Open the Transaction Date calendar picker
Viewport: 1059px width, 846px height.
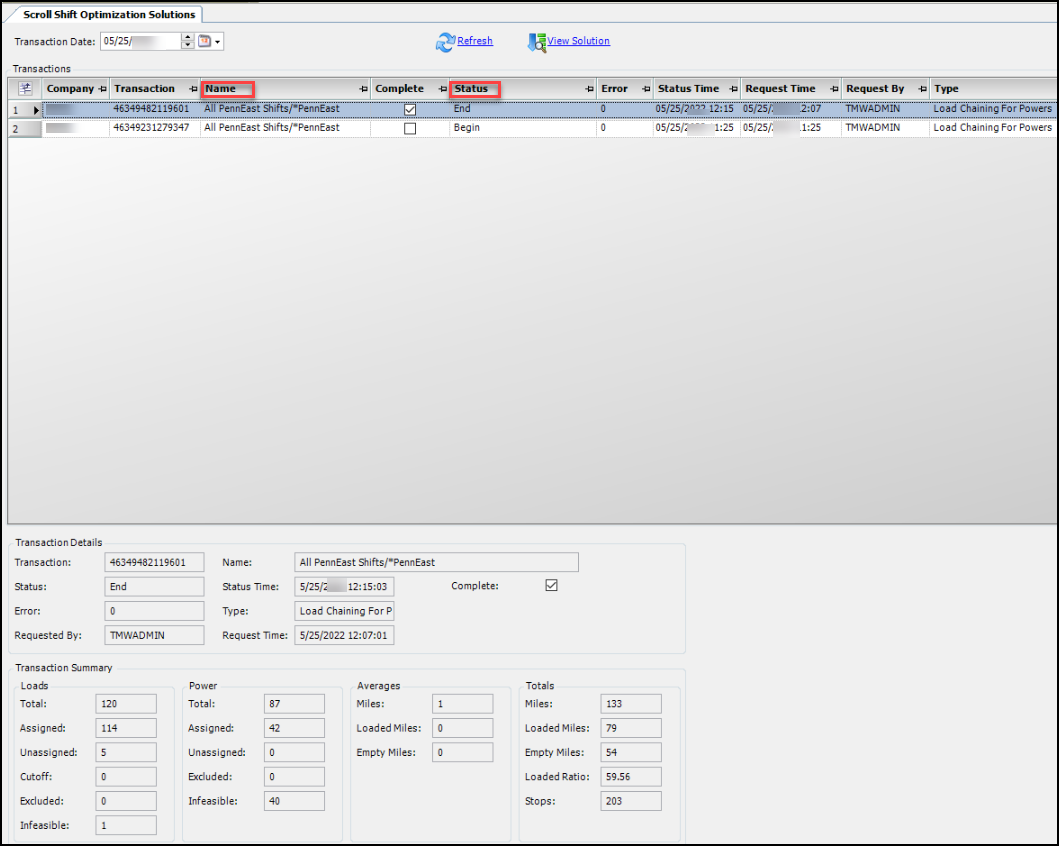205,41
